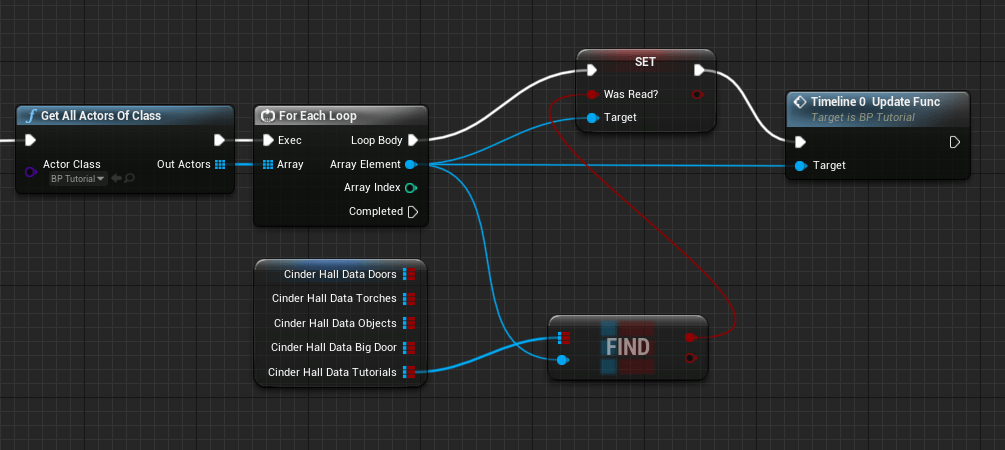Click the Cinder Hall Data Tutorials output pin

click(x=409, y=372)
